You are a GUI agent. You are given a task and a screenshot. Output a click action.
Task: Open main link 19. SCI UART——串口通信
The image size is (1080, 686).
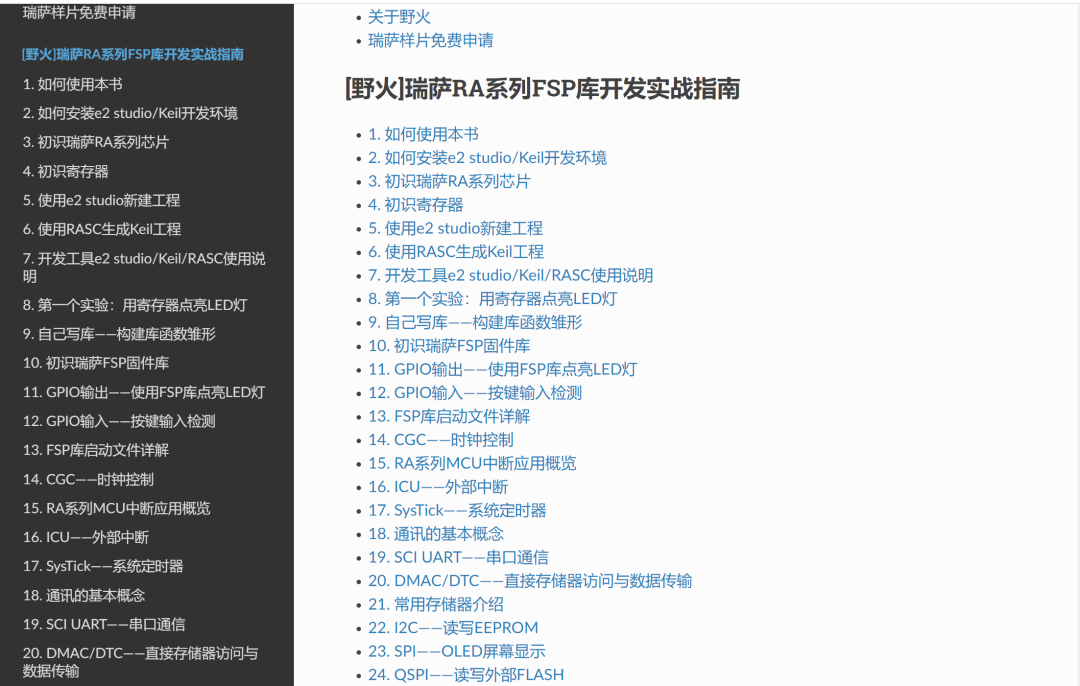[458, 557]
